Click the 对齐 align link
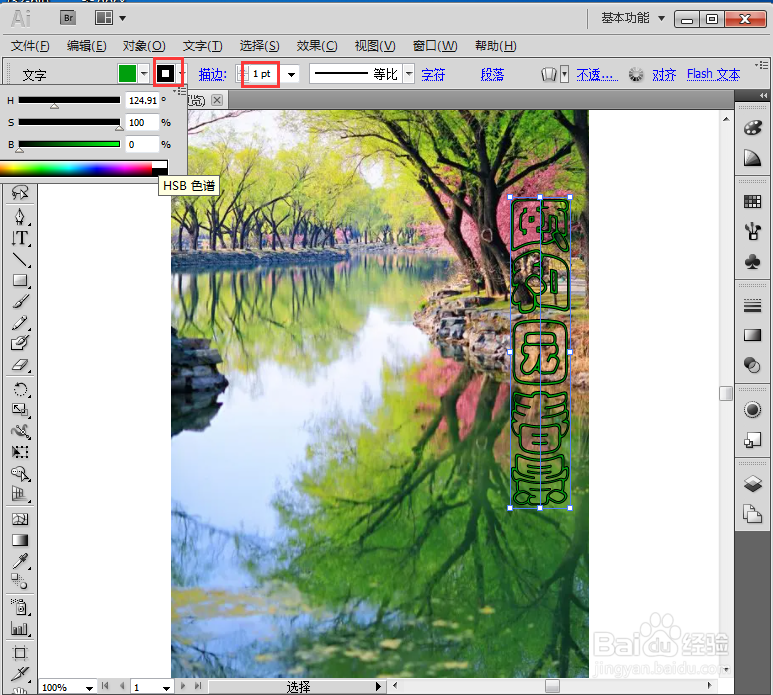Screen dimensions: 773x695 pos(664,74)
